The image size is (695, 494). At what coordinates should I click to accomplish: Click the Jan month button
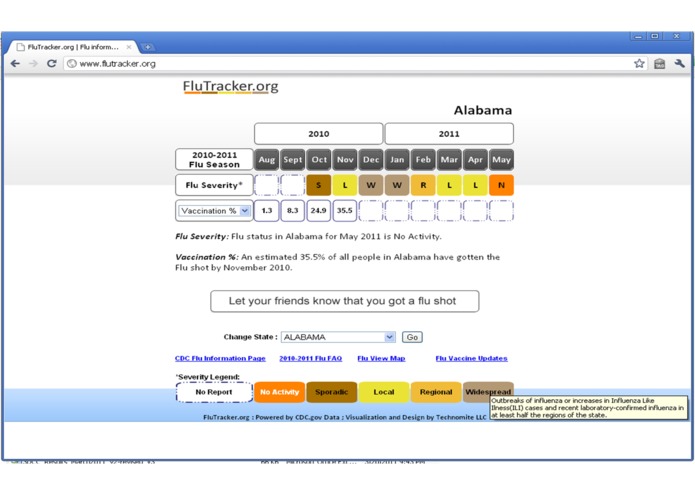397,159
